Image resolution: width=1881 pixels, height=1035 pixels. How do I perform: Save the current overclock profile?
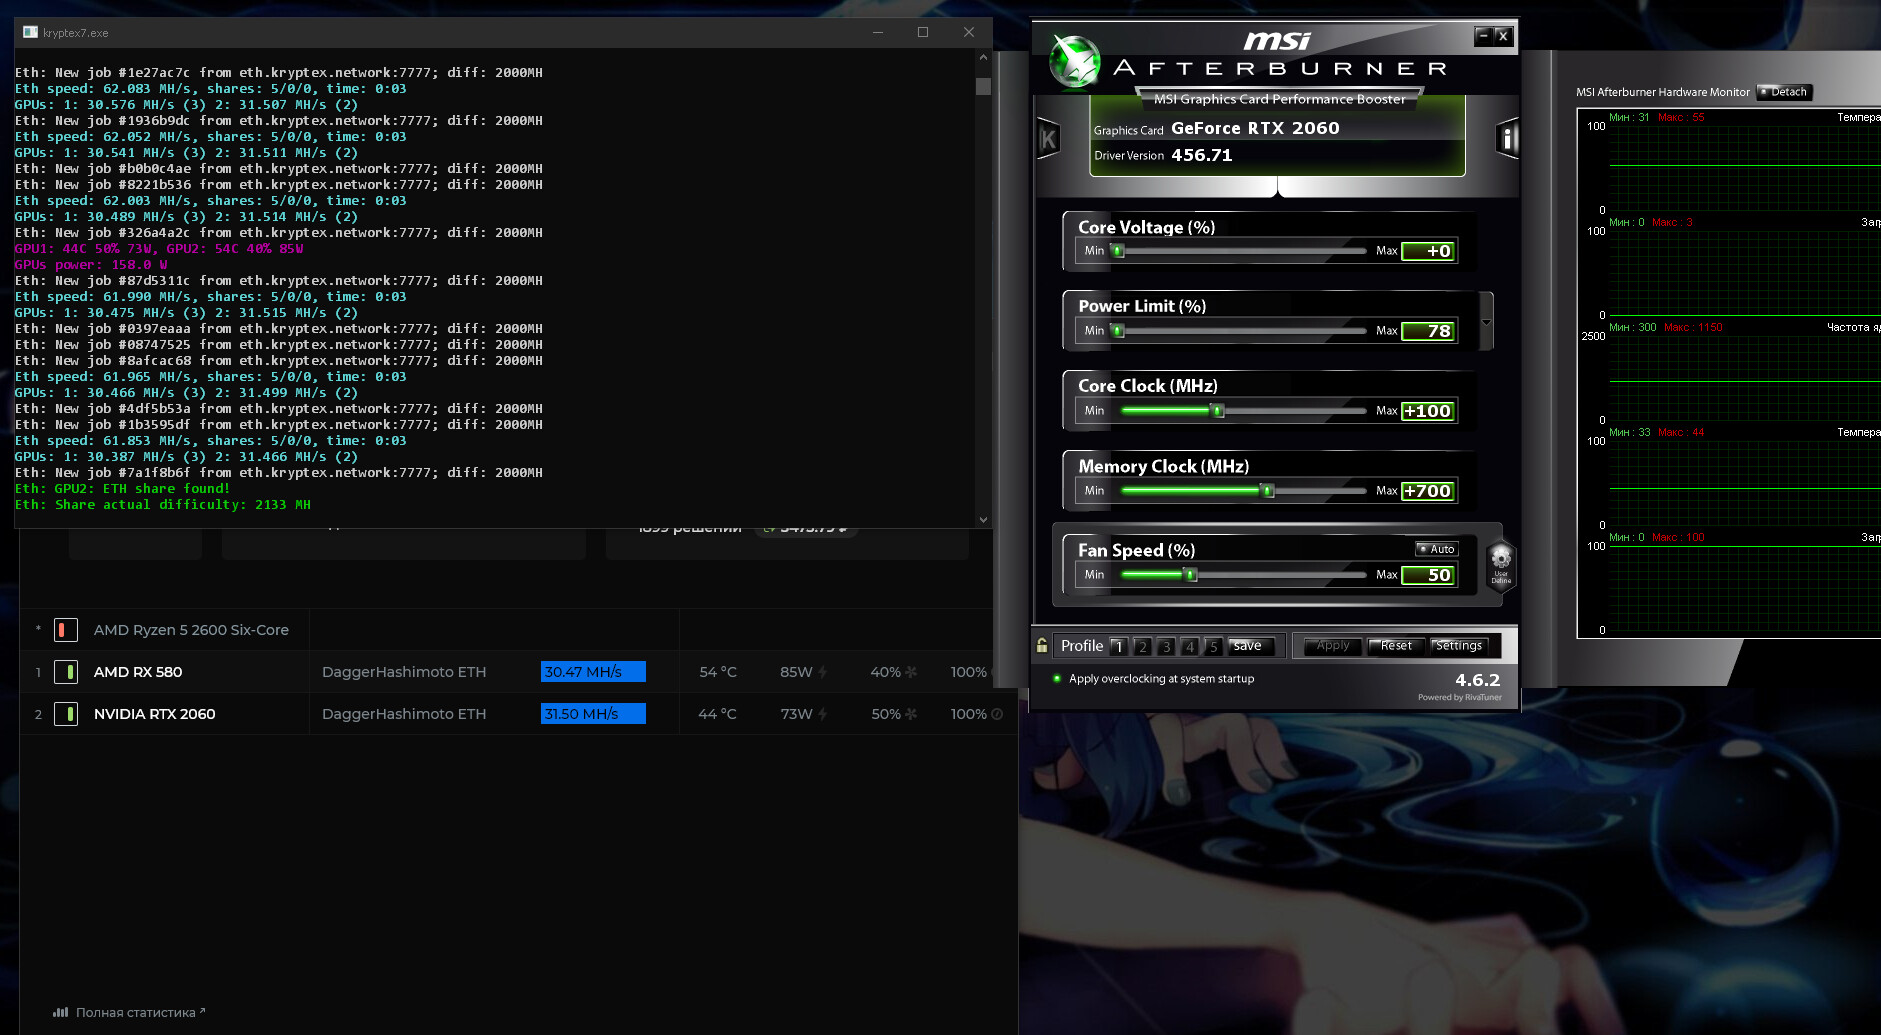(1250, 646)
